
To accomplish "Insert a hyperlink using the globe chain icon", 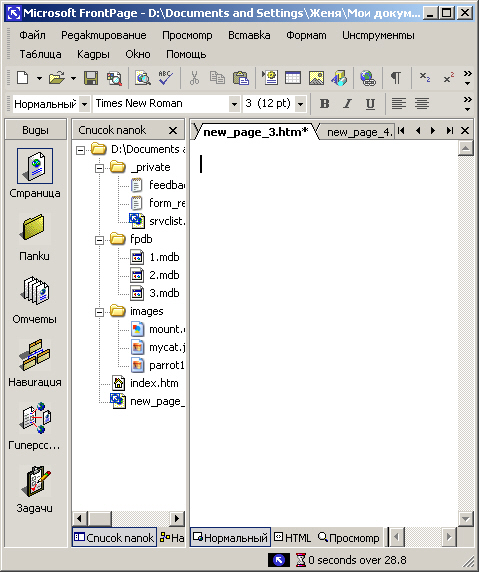I will [x=368, y=78].
